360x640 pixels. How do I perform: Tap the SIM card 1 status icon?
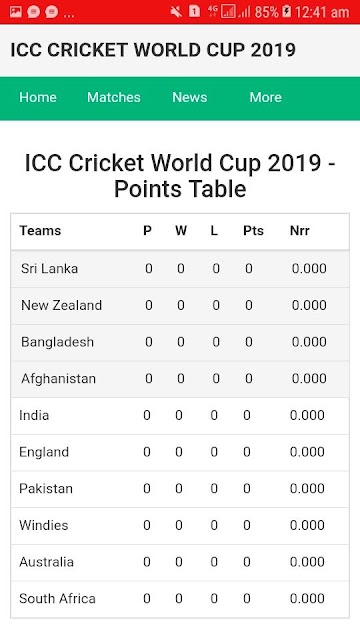click(x=195, y=11)
